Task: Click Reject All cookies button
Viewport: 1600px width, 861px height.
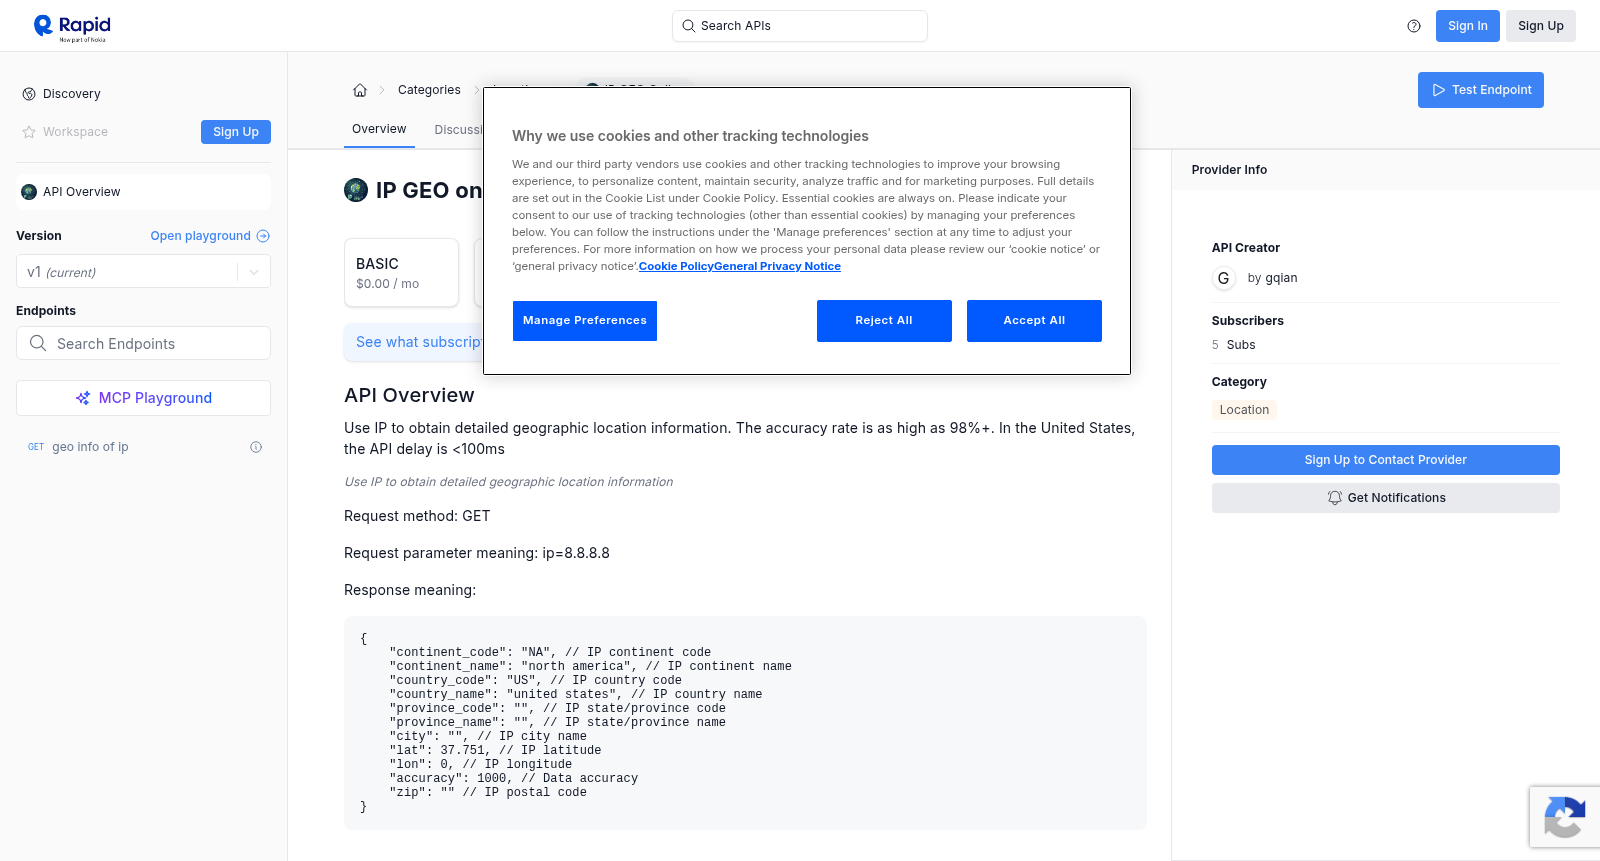Action: [884, 321]
